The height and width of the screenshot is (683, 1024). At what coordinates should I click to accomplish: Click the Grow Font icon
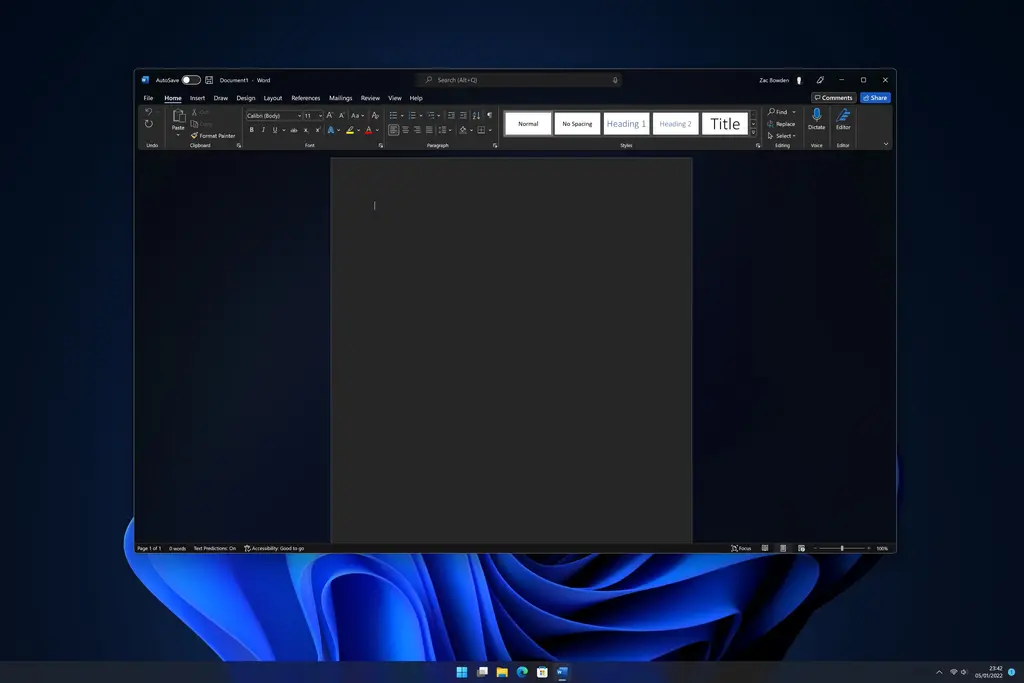coord(330,116)
